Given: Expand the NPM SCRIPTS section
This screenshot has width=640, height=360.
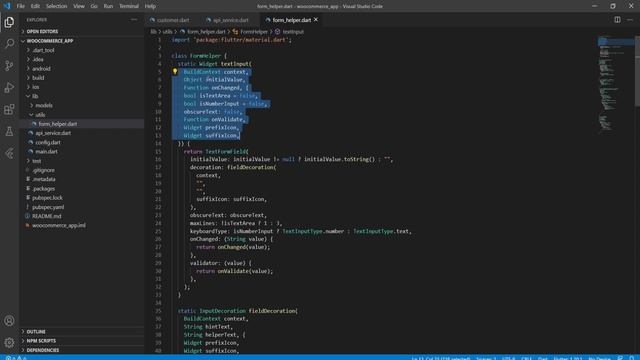Looking at the screenshot, I should (x=82, y=341).
